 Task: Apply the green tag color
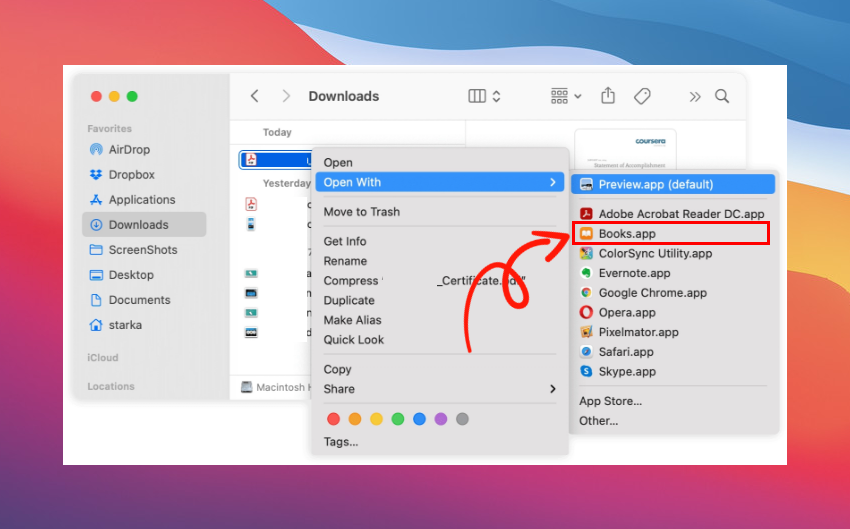pyautogui.click(x=398, y=419)
